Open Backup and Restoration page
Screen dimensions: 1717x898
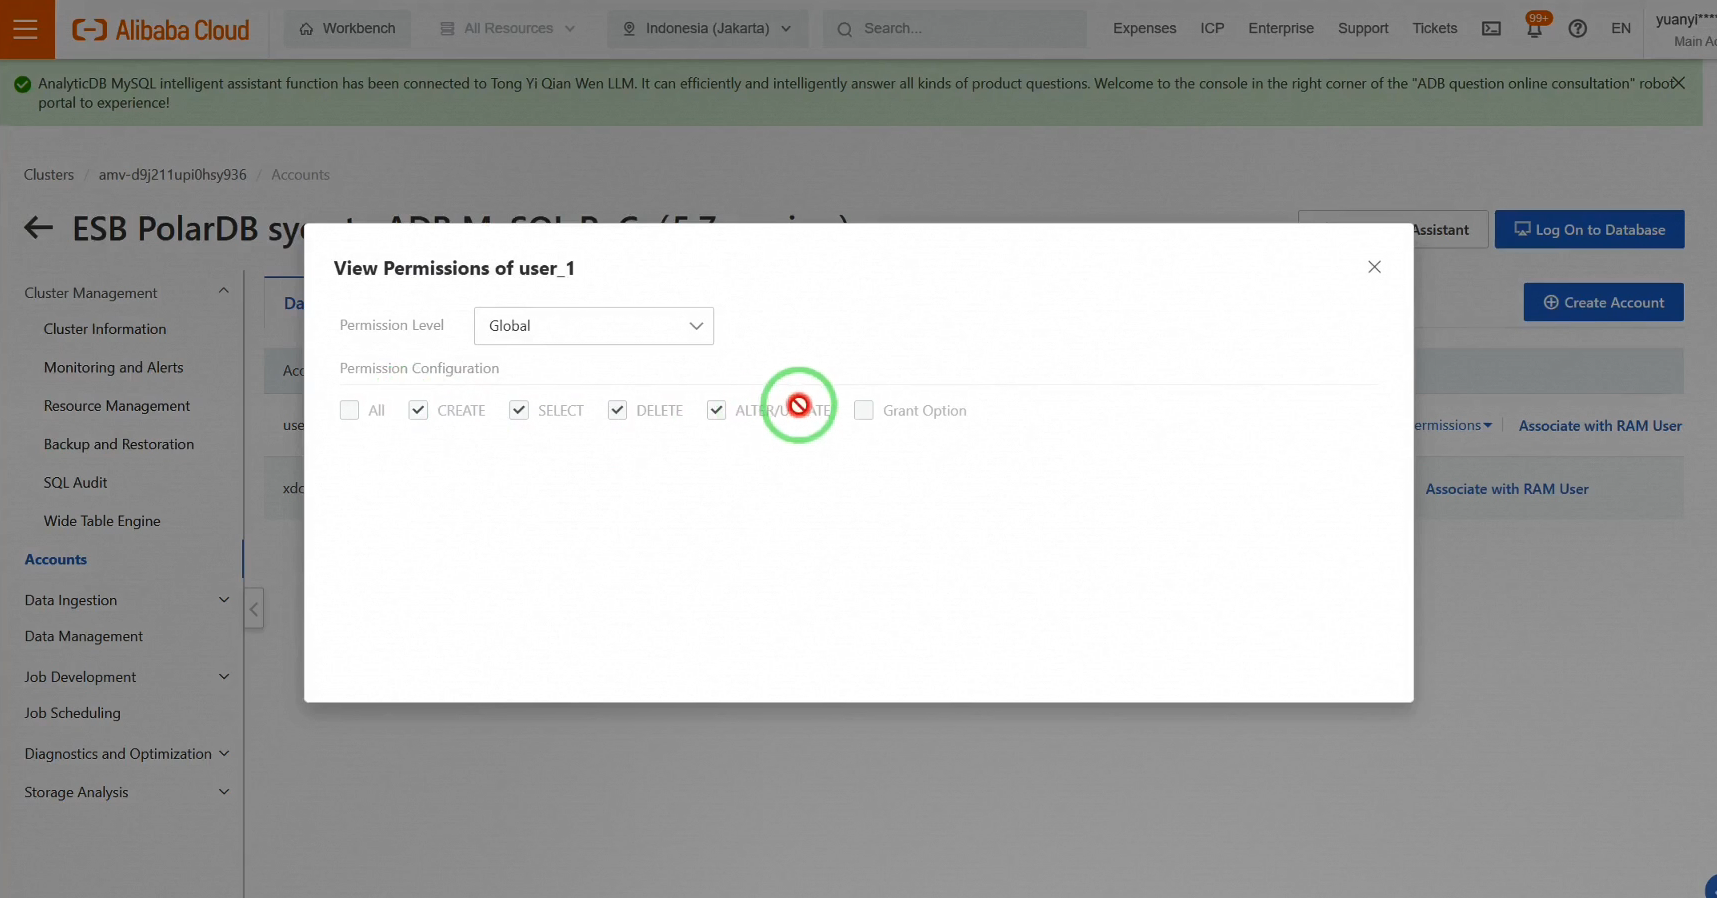[x=119, y=445]
